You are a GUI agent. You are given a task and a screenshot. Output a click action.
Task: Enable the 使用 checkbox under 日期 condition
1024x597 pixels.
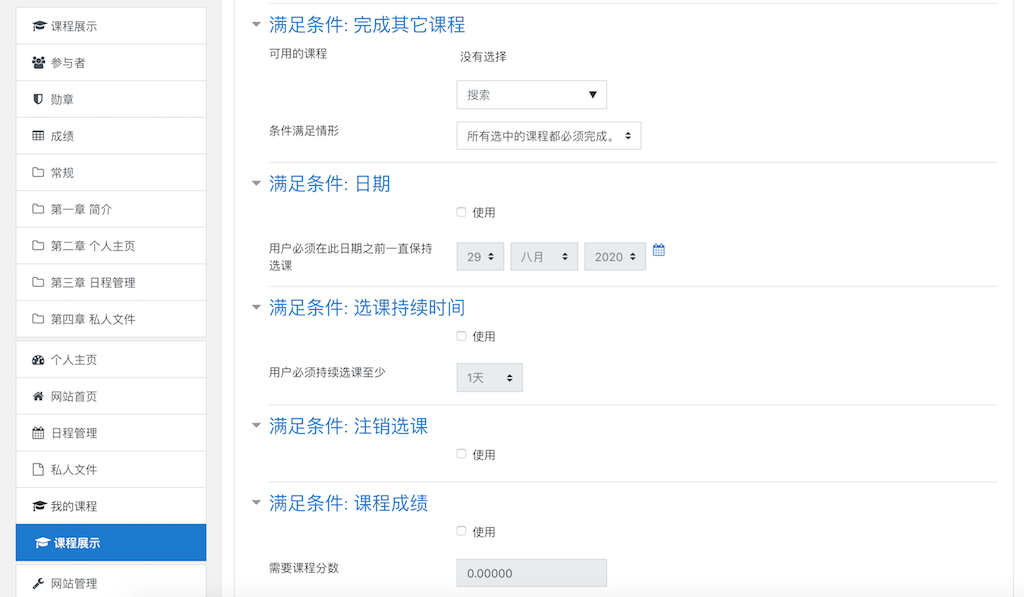[461, 212]
